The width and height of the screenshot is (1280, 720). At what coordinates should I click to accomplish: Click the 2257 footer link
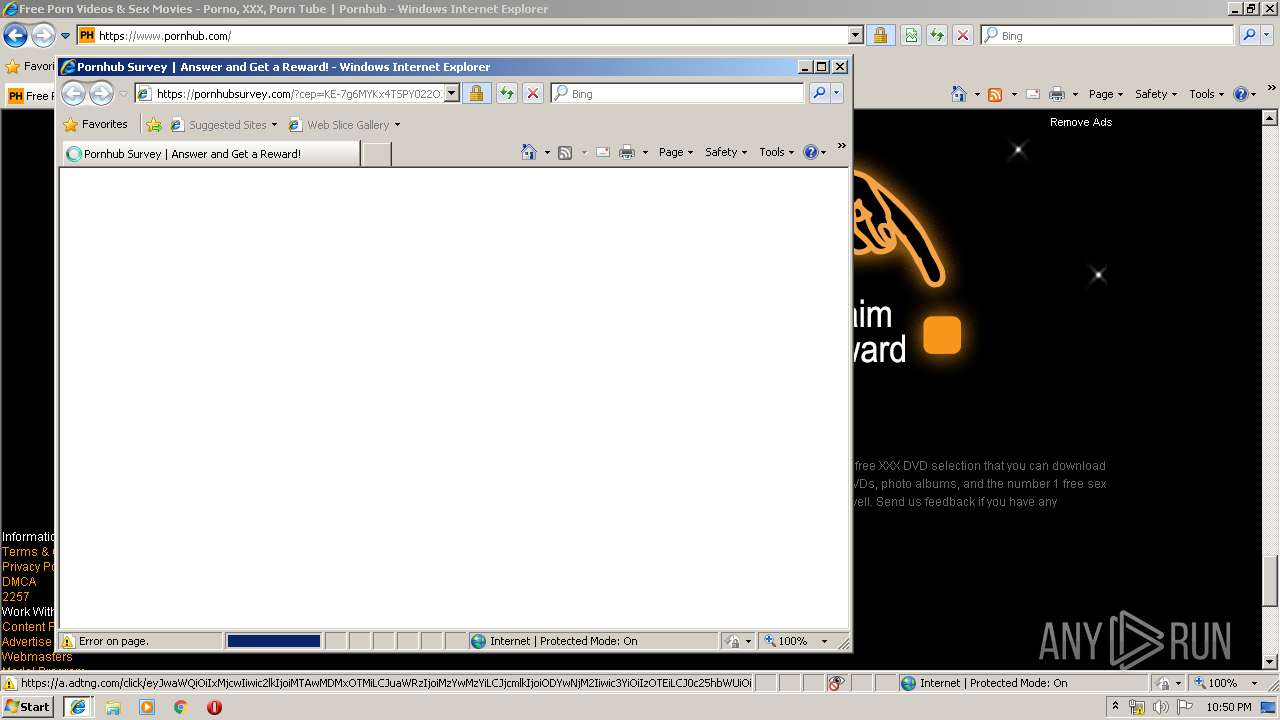pyautogui.click(x=16, y=597)
